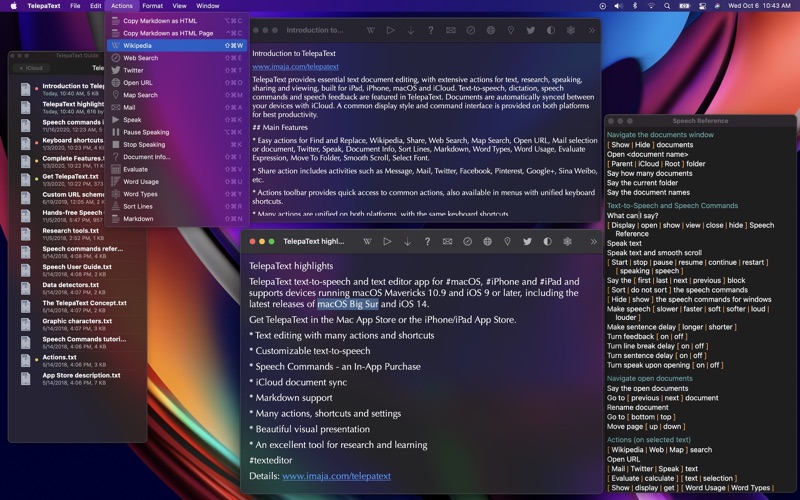Select Pause Speaking in the Actions menu
The height and width of the screenshot is (500, 800).
point(177,132)
